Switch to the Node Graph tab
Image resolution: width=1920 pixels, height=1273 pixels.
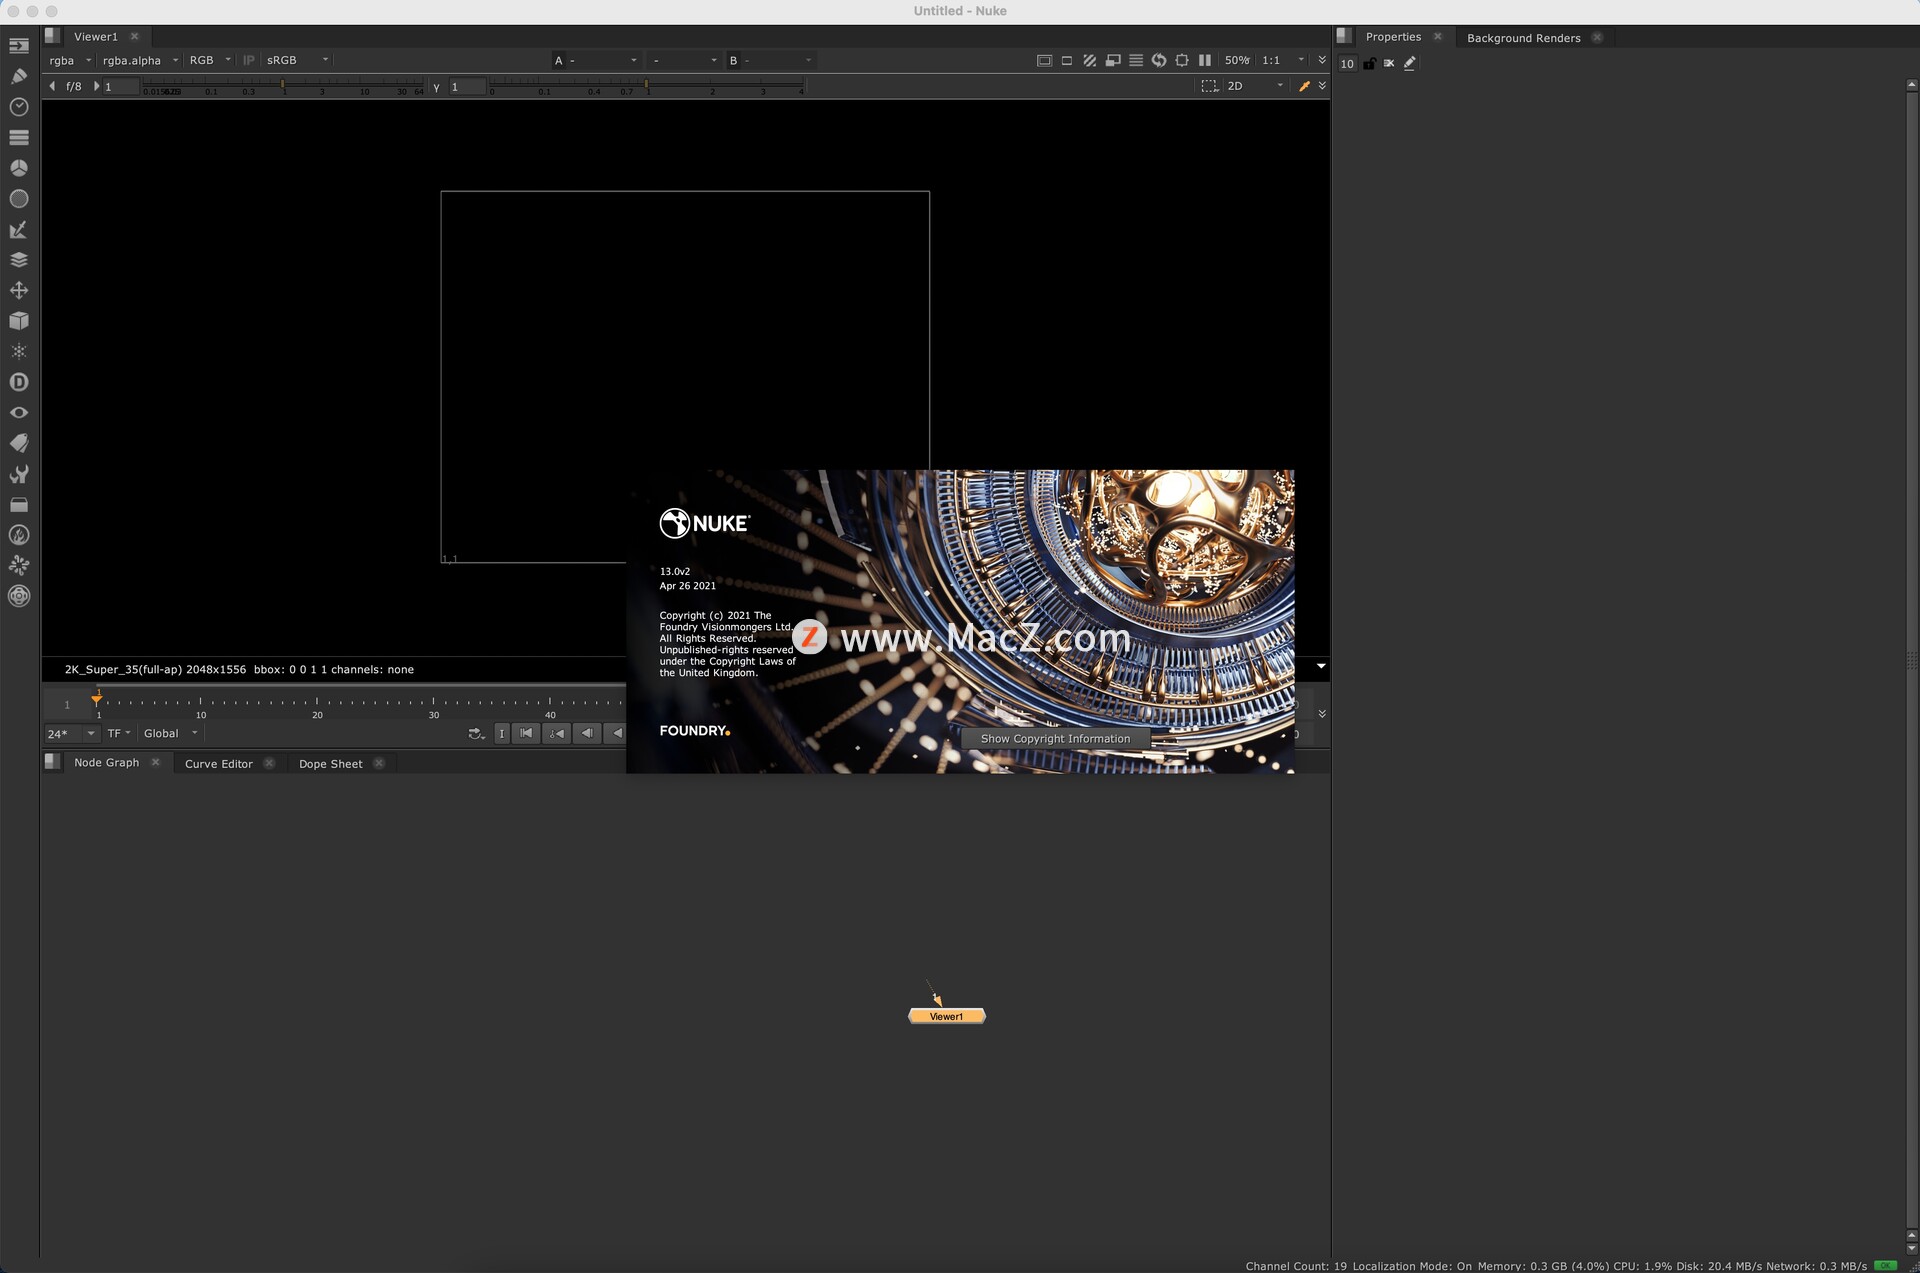point(106,762)
